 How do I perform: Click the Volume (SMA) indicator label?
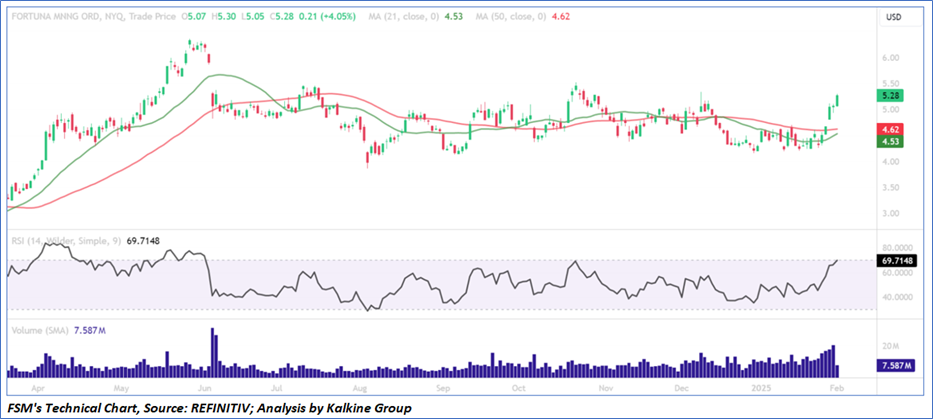[x=41, y=330]
